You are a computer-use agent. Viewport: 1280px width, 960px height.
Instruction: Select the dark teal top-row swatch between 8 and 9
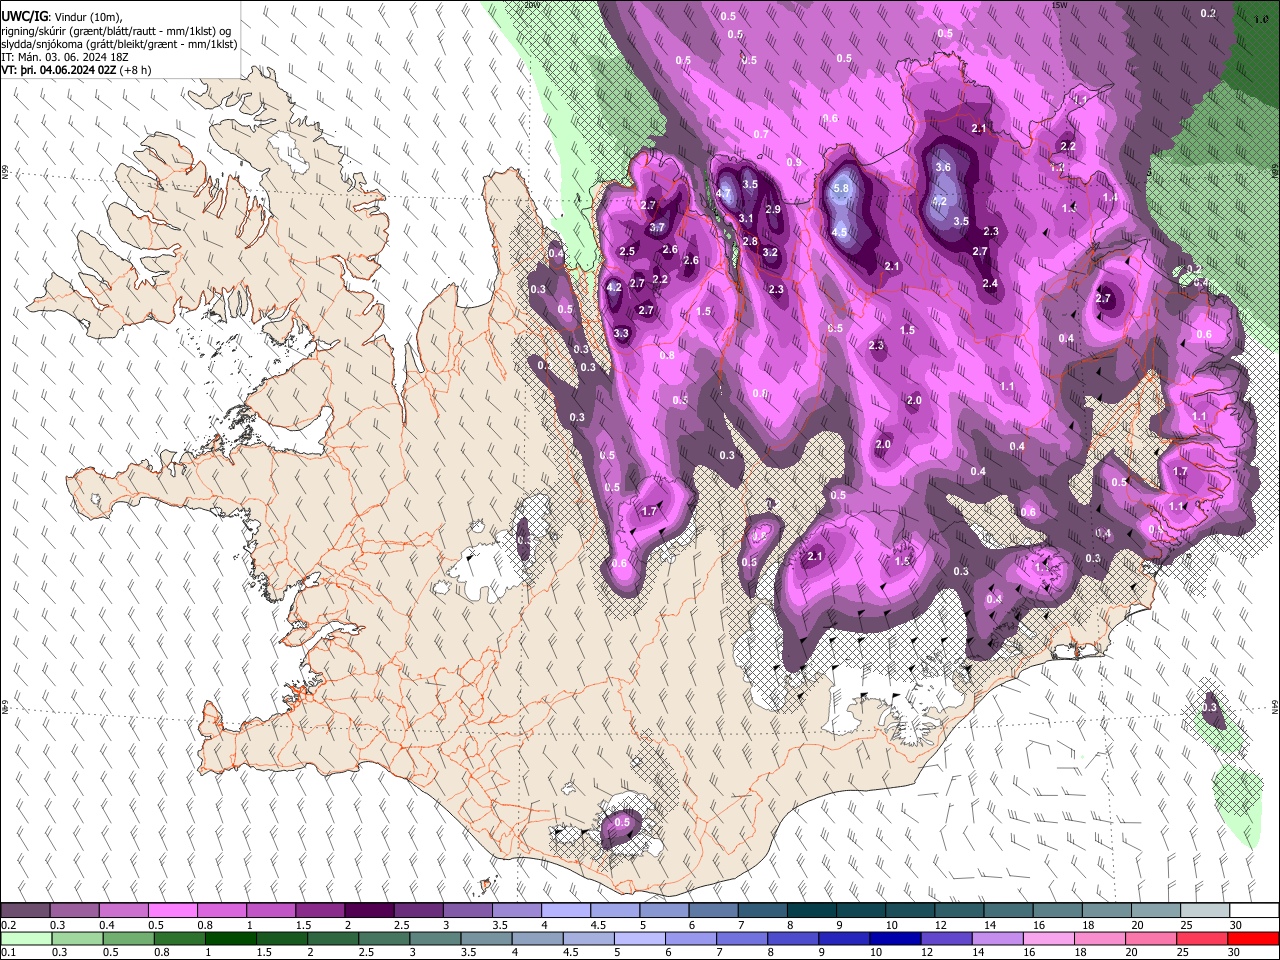[812, 911]
